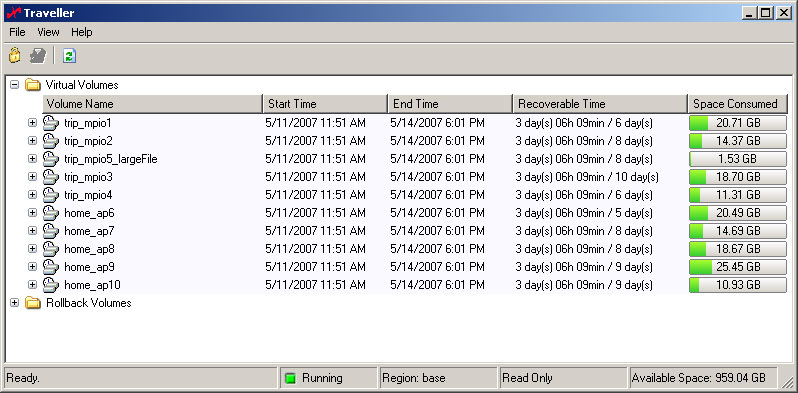Click the trip_mpio2 volume icon

[50, 141]
